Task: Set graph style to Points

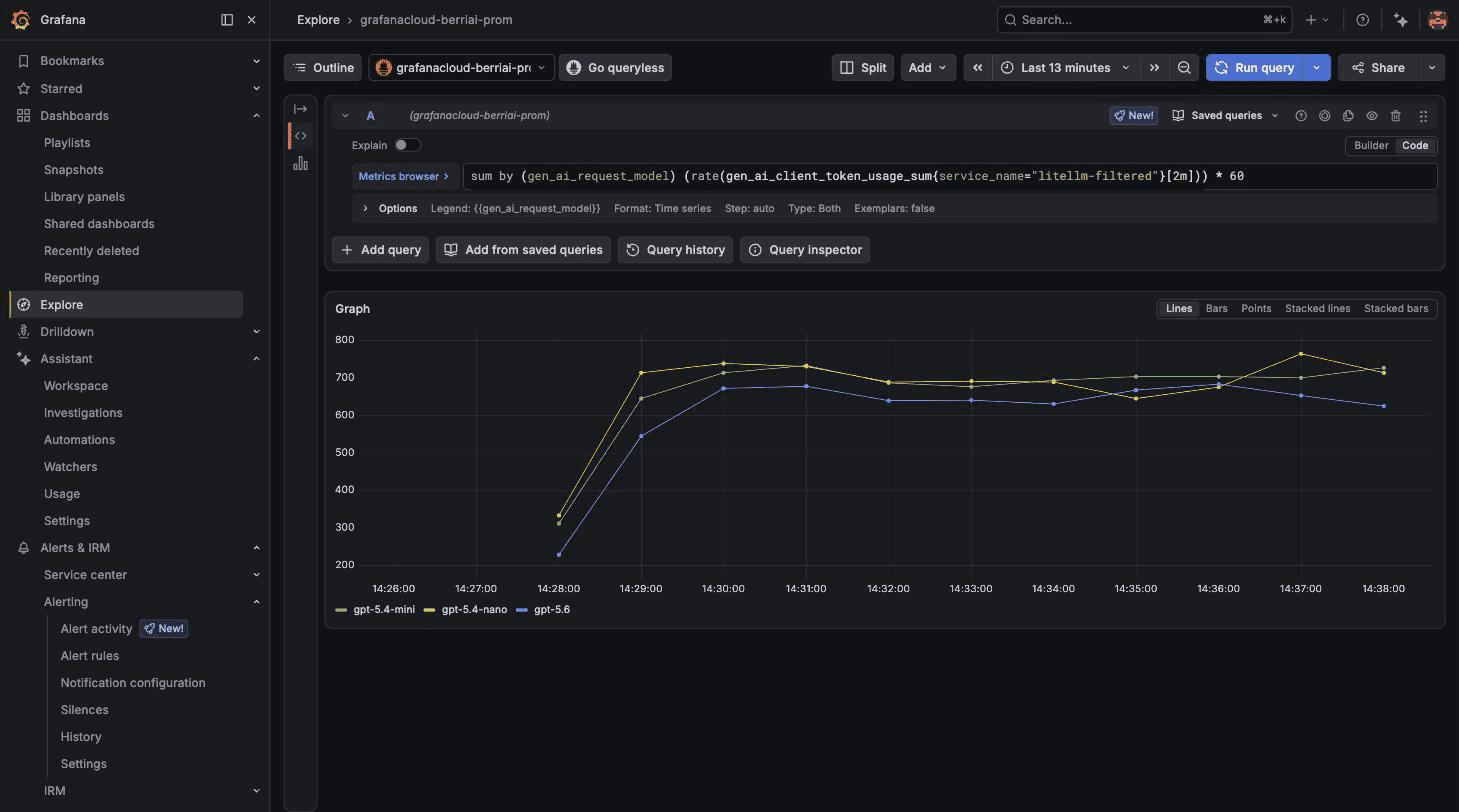Action: (x=1256, y=308)
